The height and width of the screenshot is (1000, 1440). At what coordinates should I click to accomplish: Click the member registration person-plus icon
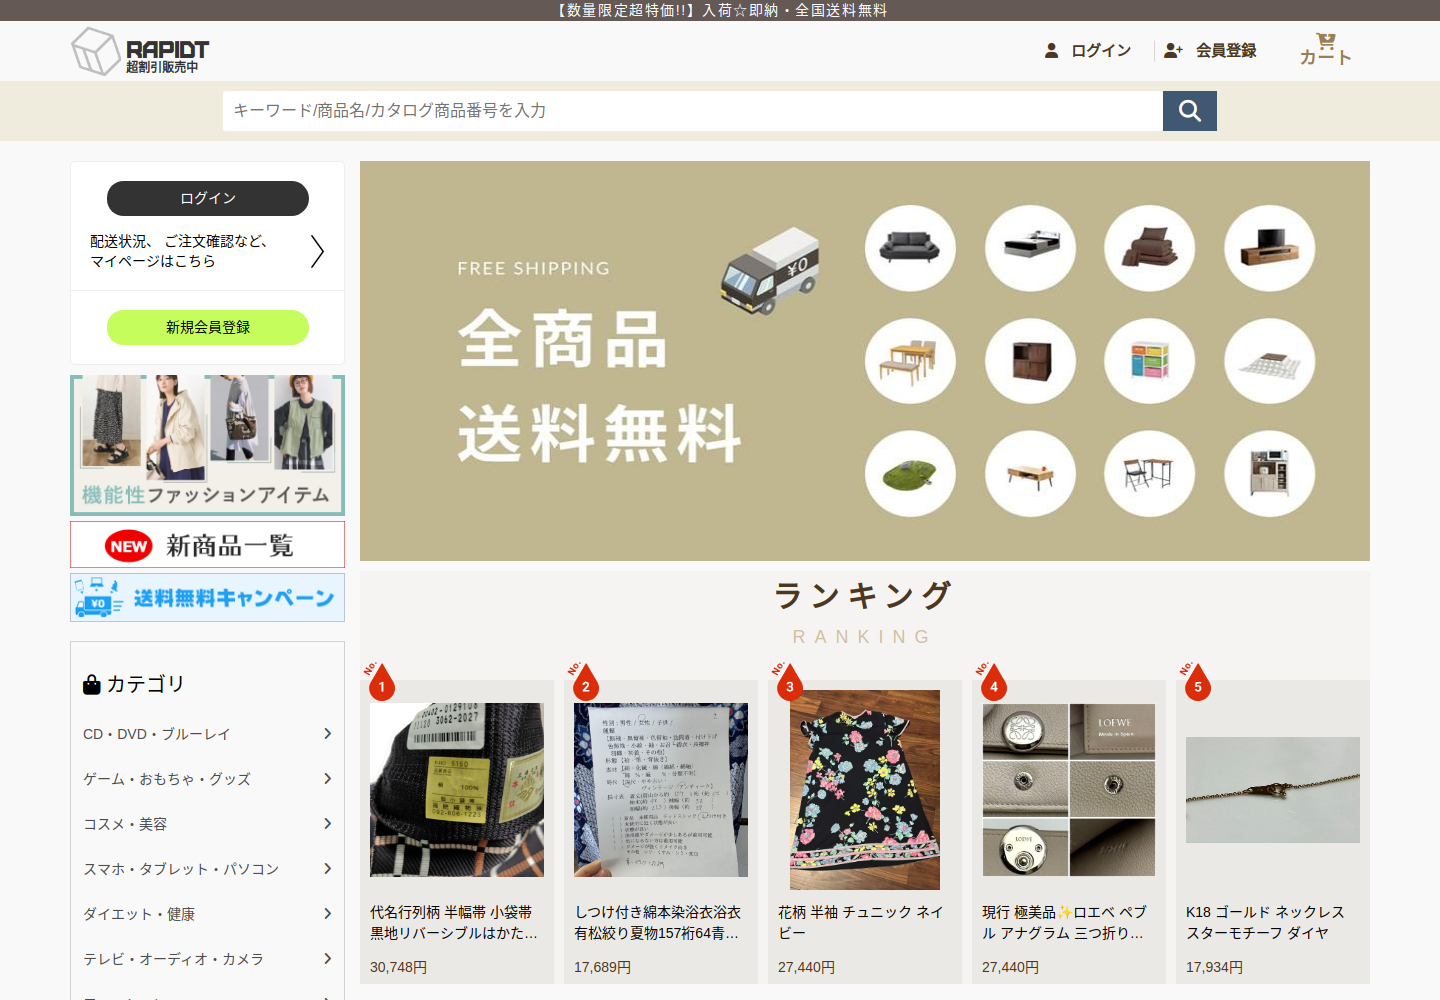pyautogui.click(x=1173, y=50)
